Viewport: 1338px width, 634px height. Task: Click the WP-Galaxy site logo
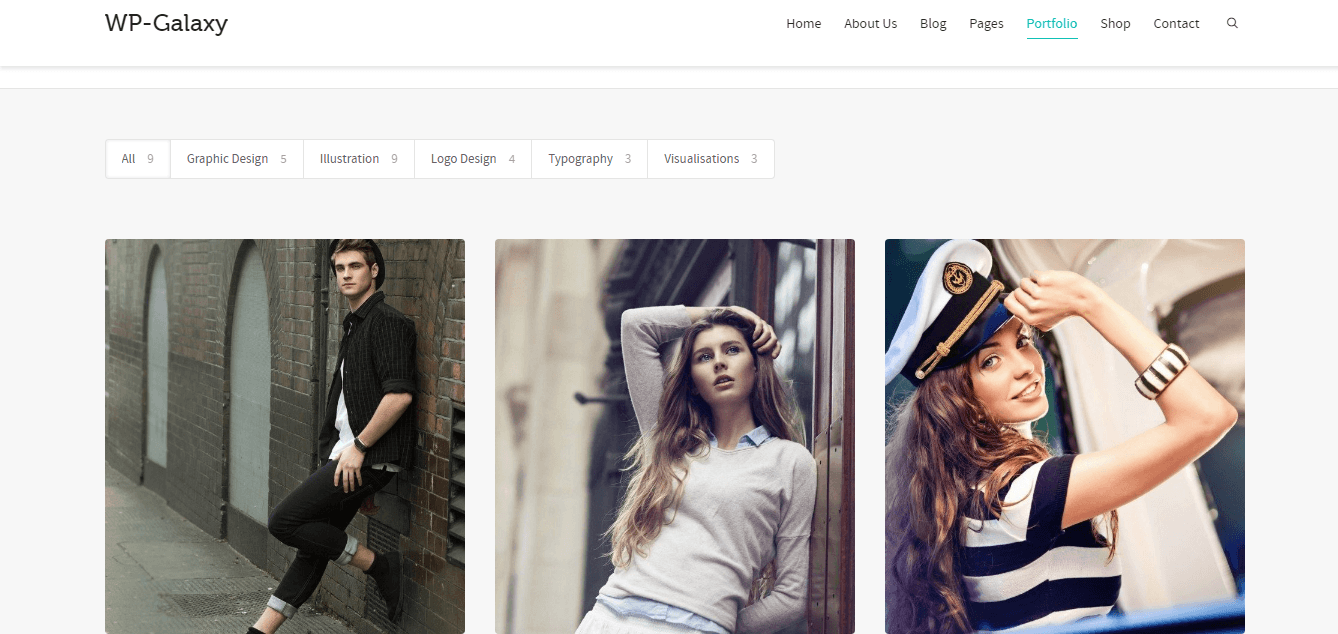[x=166, y=22]
